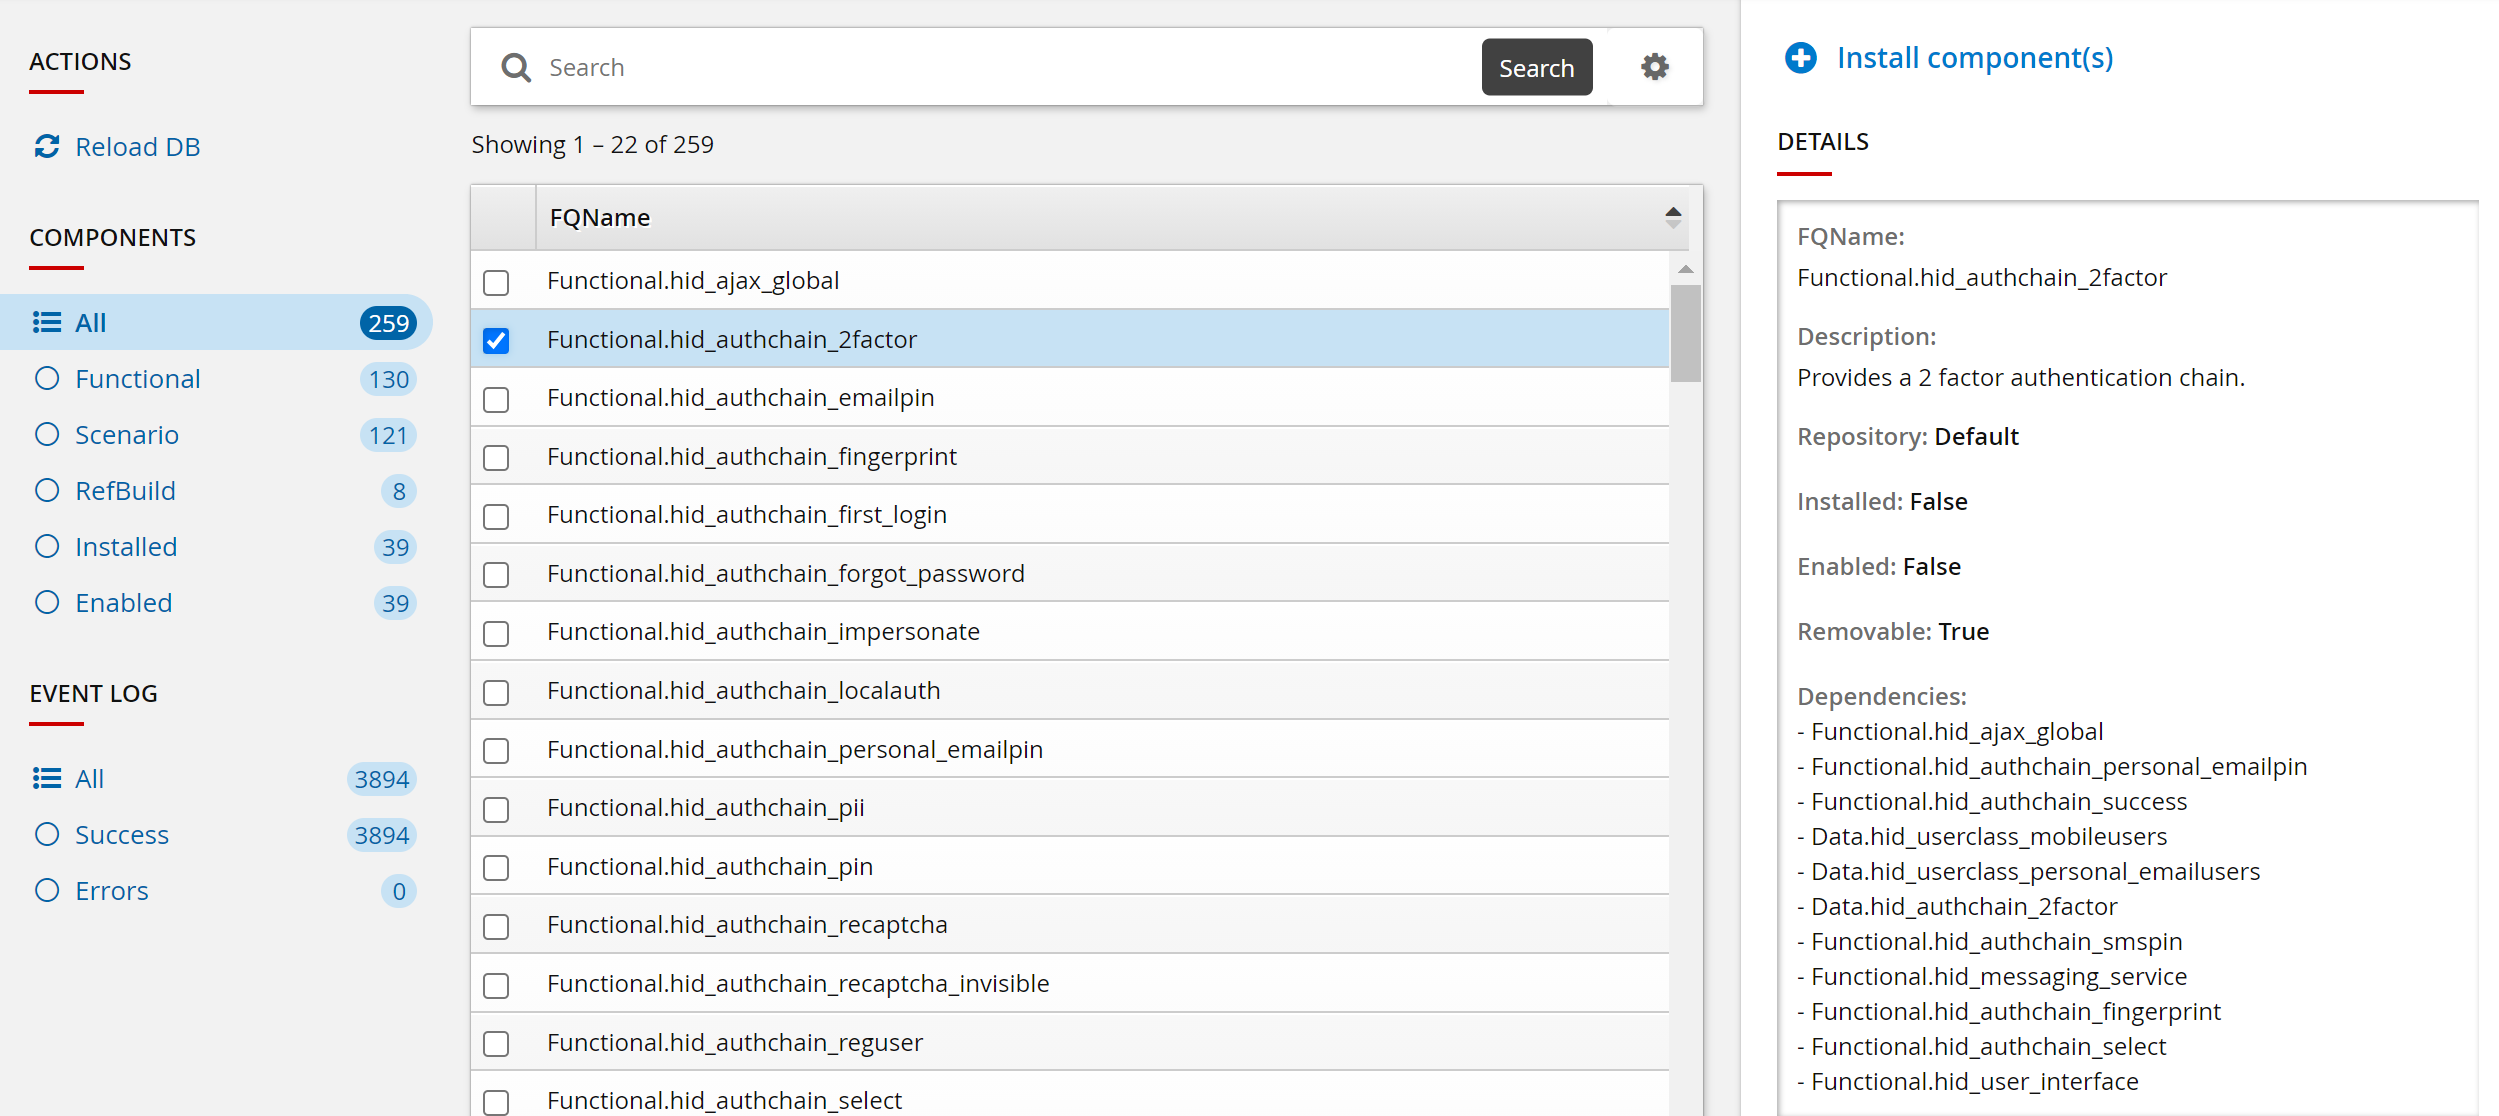Click the component list scrollbar thumb
The height and width of the screenshot is (1116, 2499).
tap(1686, 332)
